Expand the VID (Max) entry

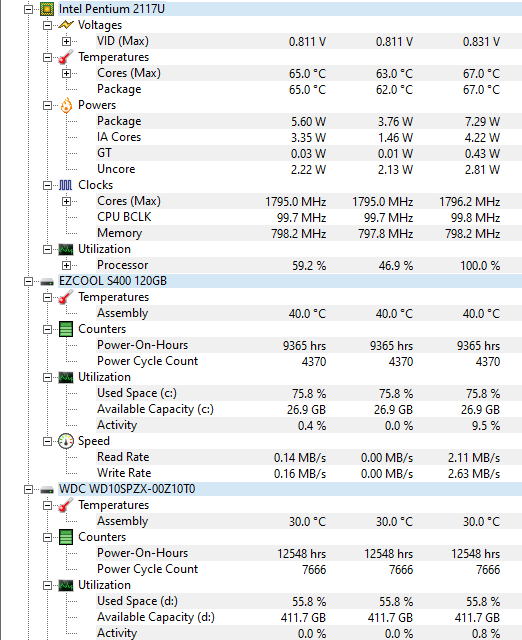[x=66, y=41]
